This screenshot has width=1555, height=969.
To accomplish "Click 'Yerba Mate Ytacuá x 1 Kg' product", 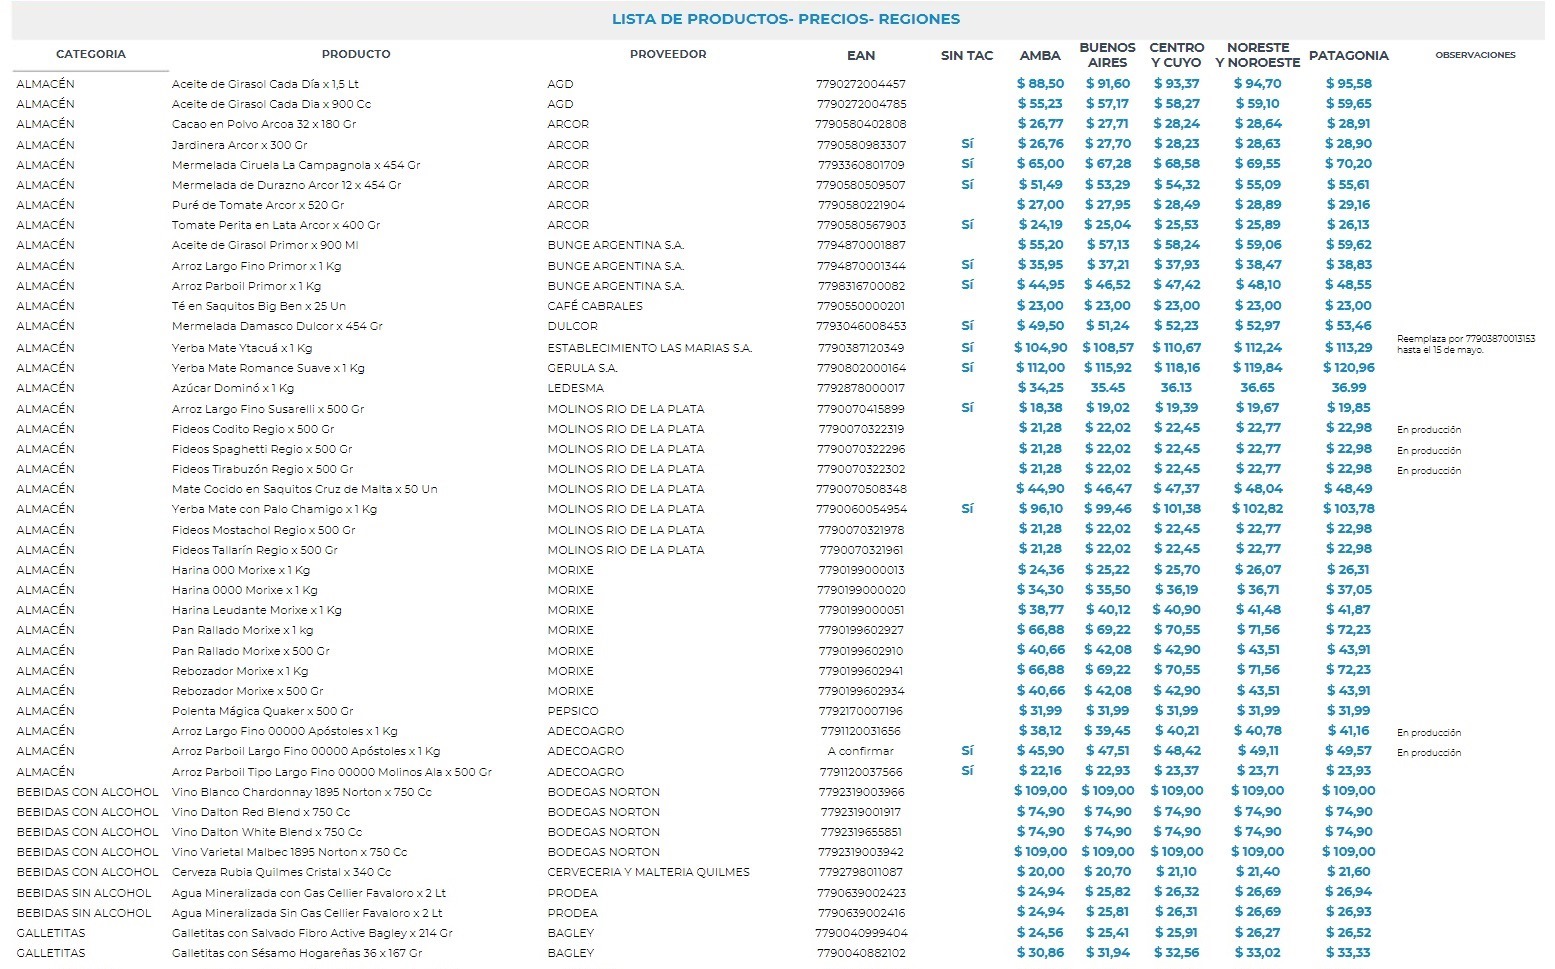I will point(242,348).
